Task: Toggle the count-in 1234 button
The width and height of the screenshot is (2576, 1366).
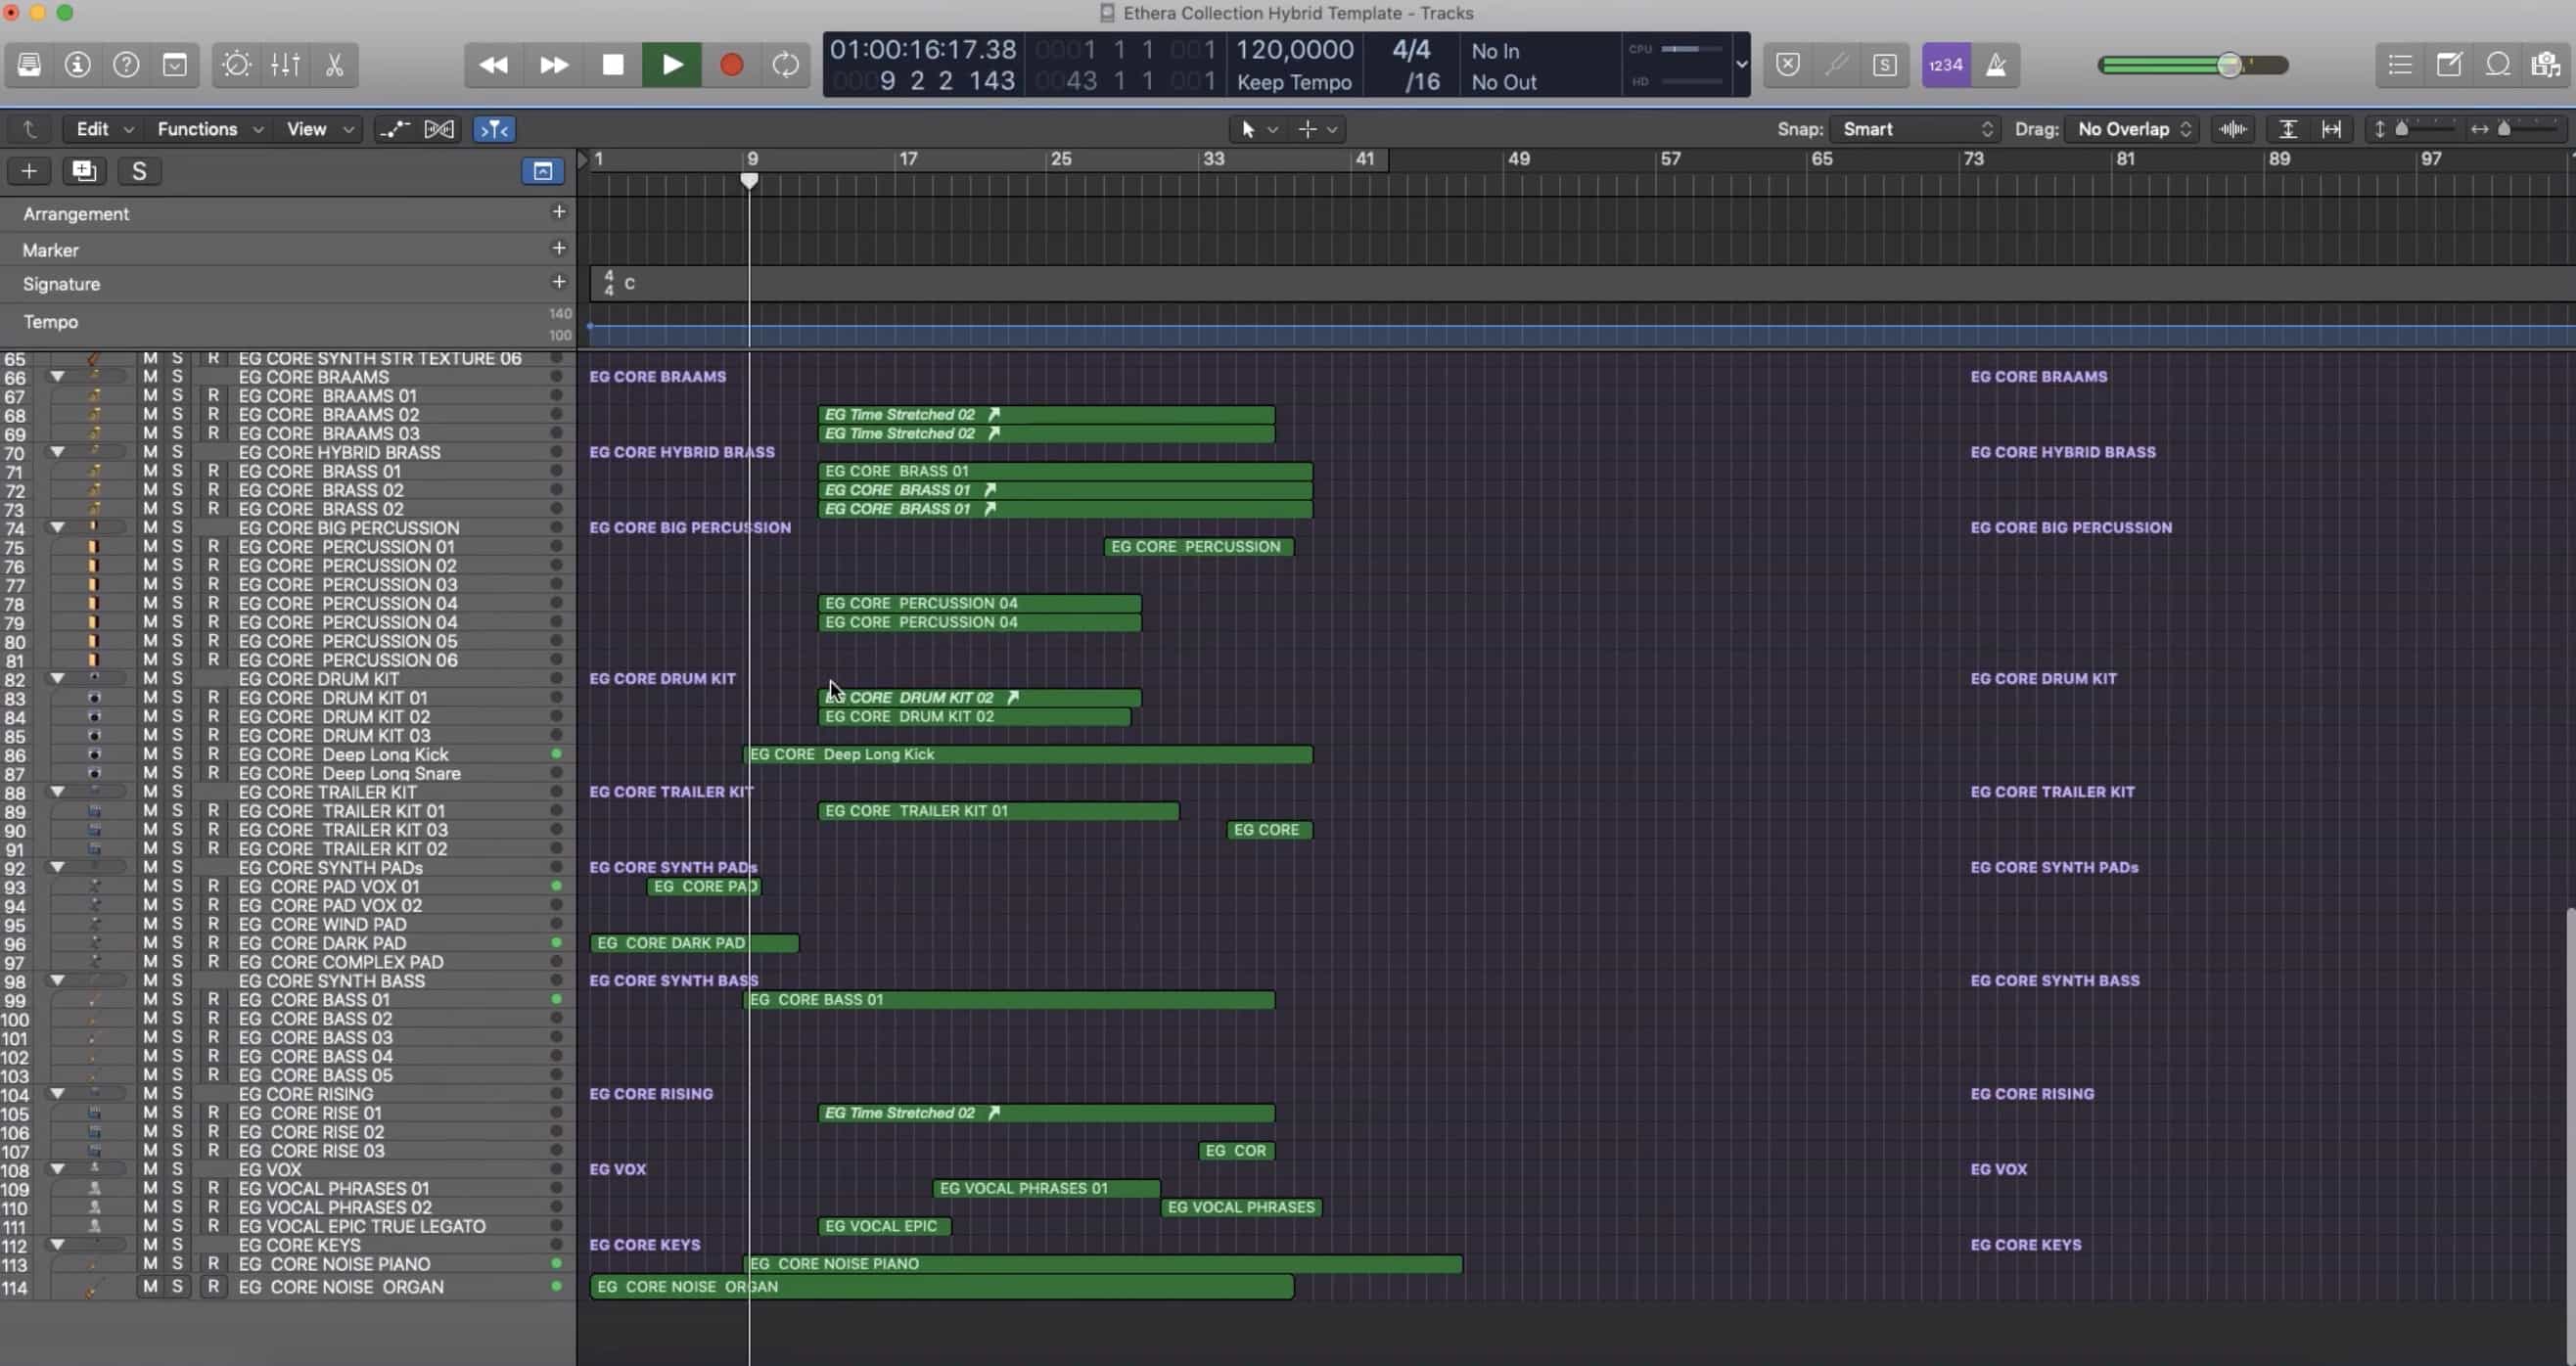Action: pos(1946,65)
